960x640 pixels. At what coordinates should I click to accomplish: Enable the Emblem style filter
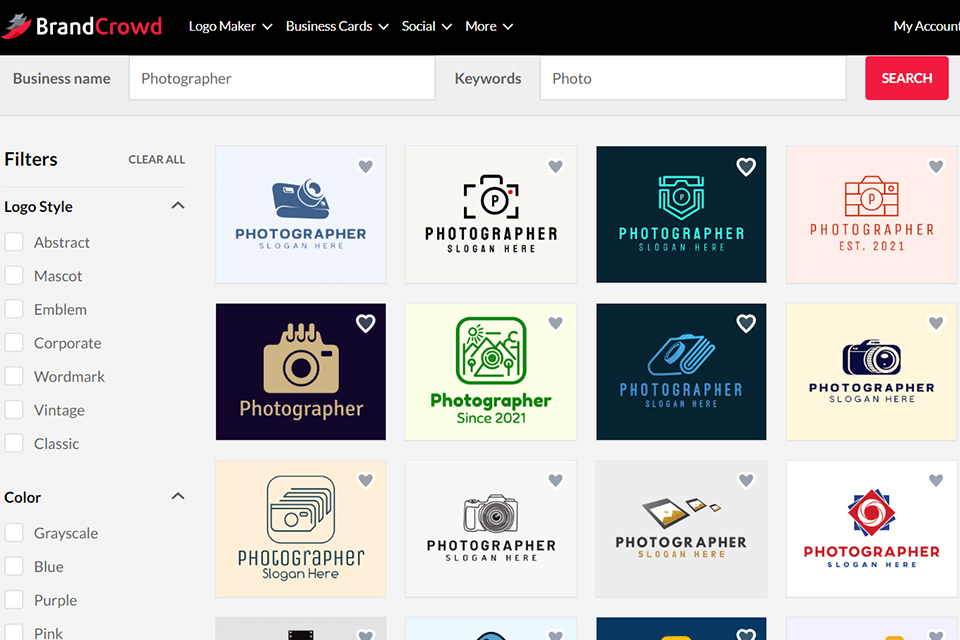pyautogui.click(x=14, y=309)
